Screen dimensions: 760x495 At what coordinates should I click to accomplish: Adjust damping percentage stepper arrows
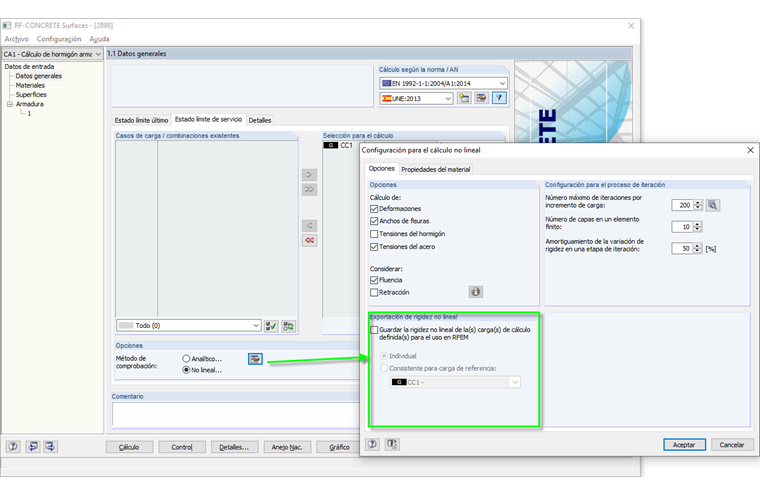pos(697,248)
